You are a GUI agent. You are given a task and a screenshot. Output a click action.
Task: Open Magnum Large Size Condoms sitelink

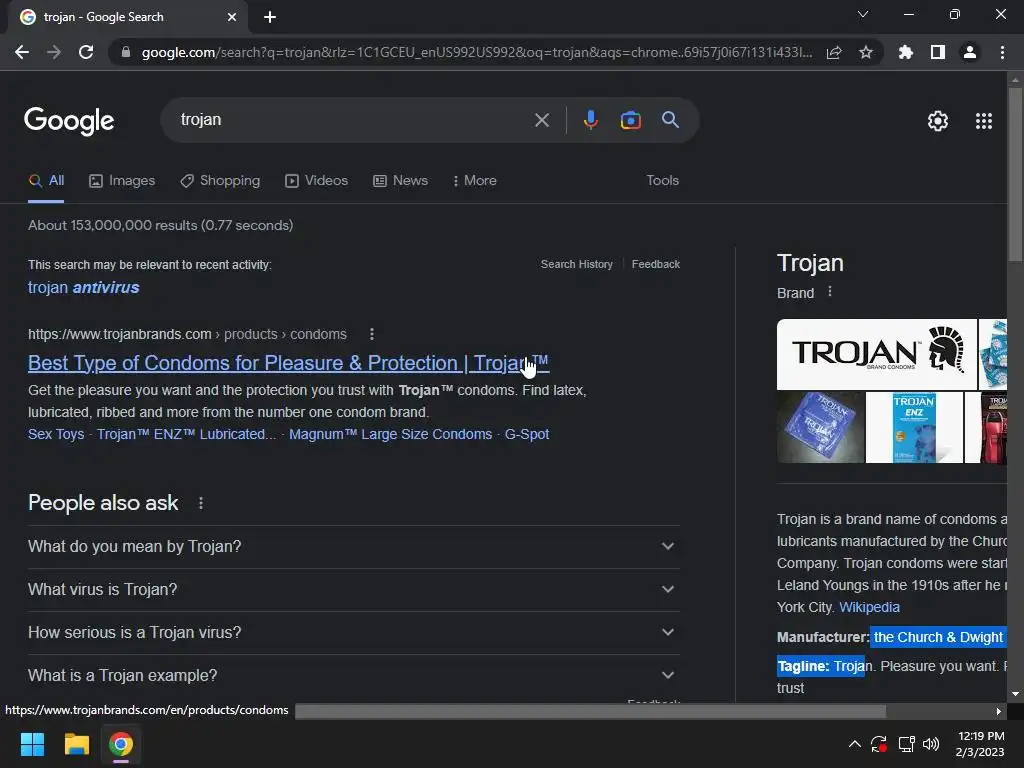point(391,434)
